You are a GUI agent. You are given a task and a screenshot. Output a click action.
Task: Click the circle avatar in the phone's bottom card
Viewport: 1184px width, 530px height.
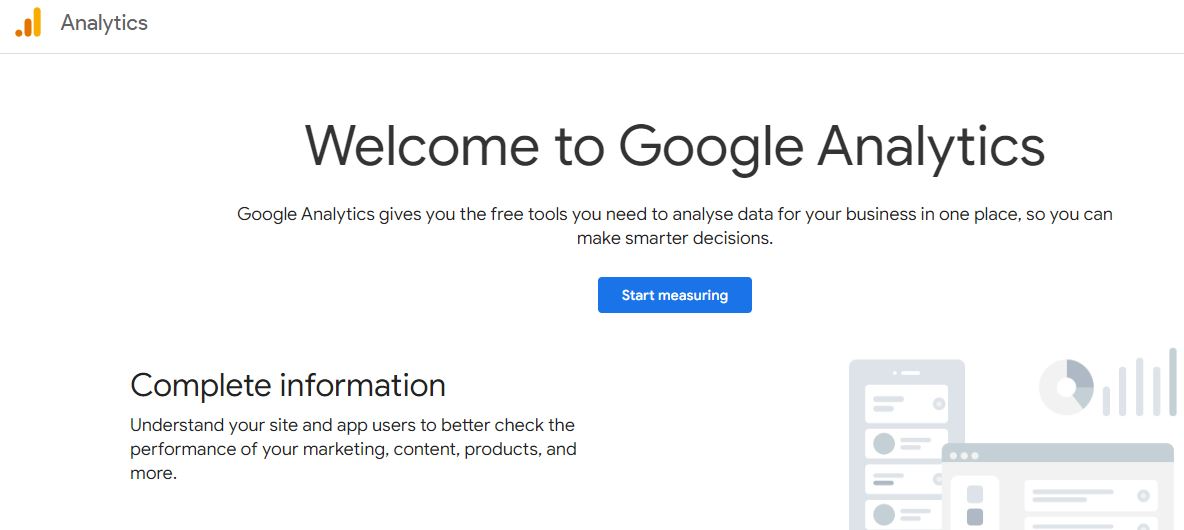coord(884,516)
